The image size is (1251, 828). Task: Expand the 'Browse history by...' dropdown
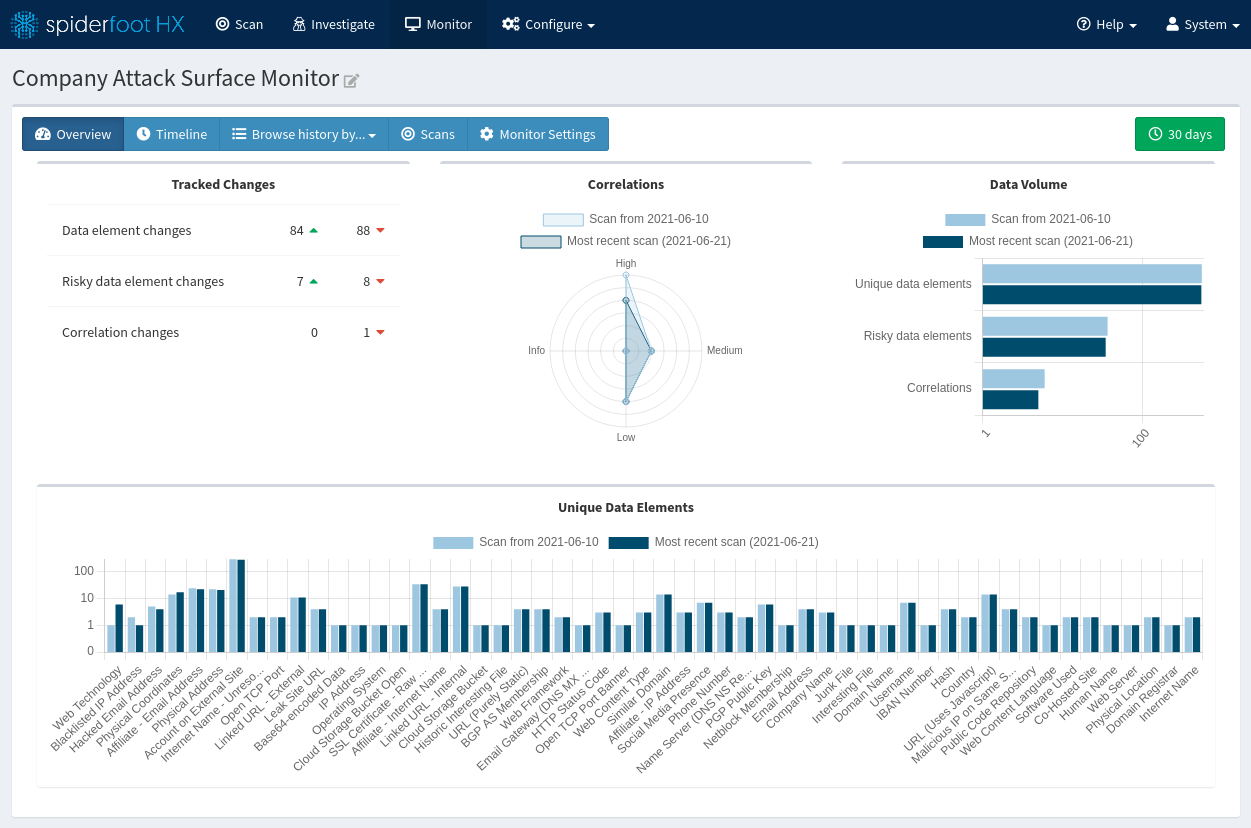(x=304, y=134)
